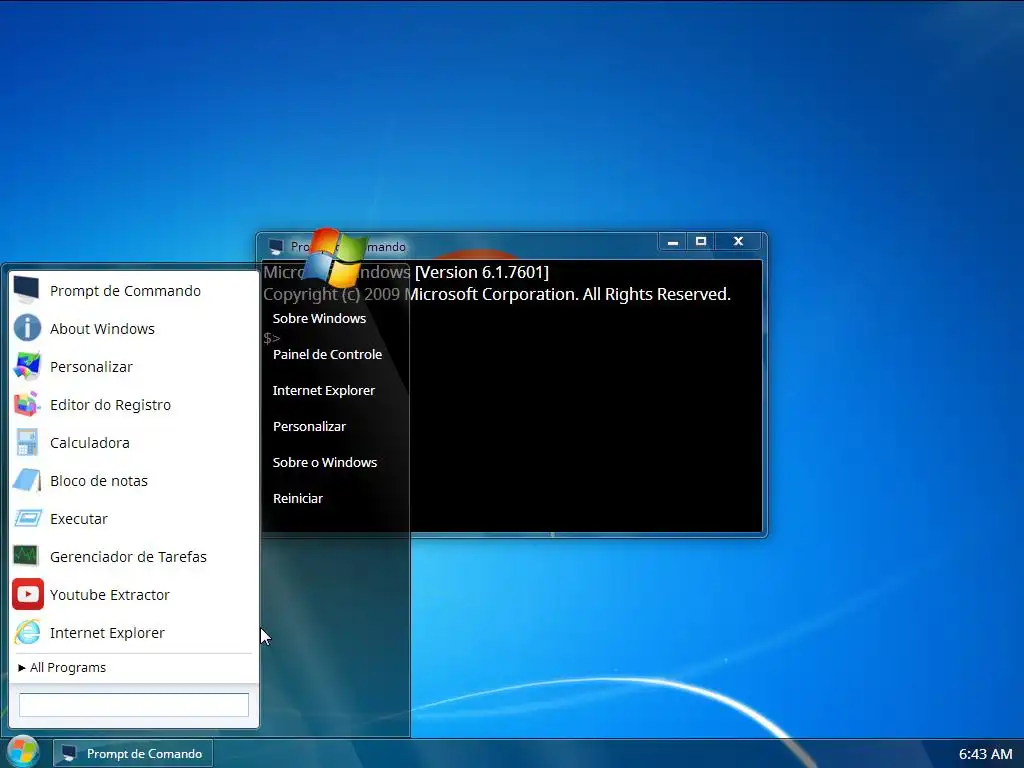Screen dimensions: 1024x768
Task: Click the Gerenciador de Tarefas label
Action: tap(128, 556)
